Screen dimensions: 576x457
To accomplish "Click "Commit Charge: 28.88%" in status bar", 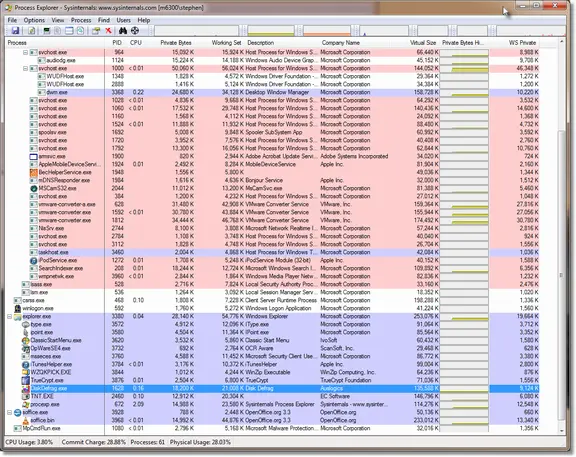I will click(x=94, y=442).
